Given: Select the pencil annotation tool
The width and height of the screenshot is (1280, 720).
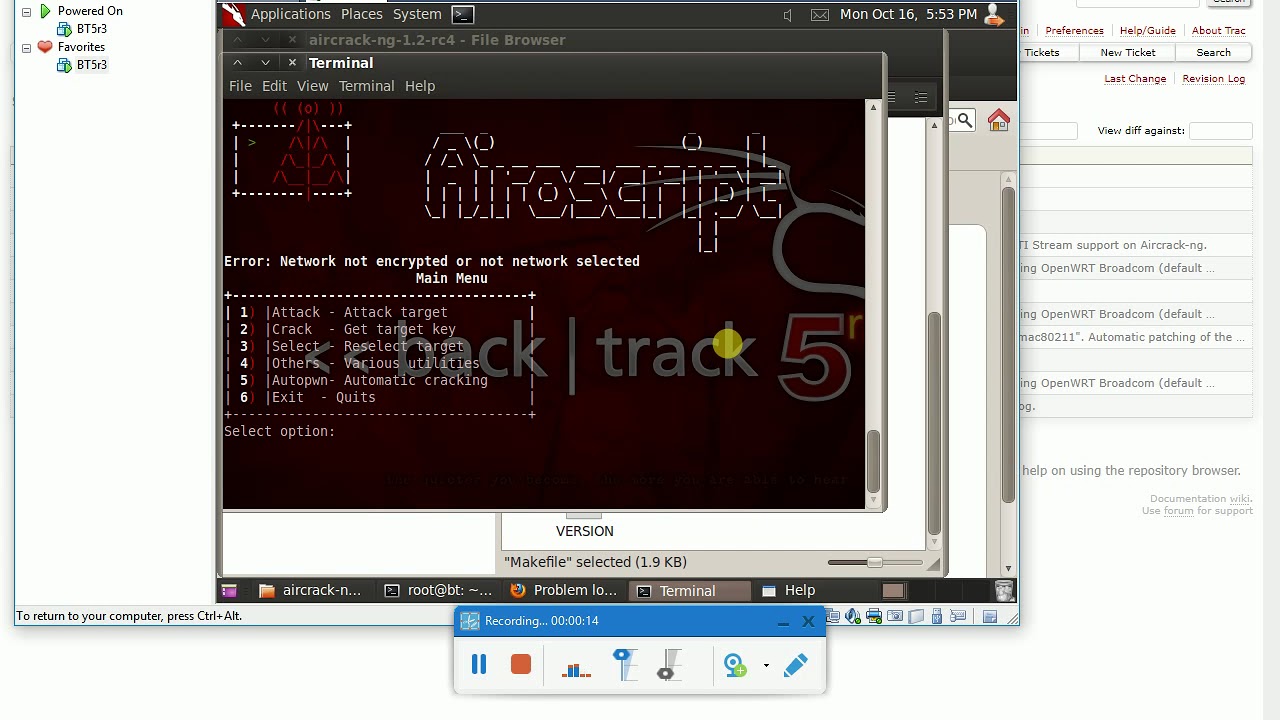Looking at the screenshot, I should pyautogui.click(x=796, y=665).
